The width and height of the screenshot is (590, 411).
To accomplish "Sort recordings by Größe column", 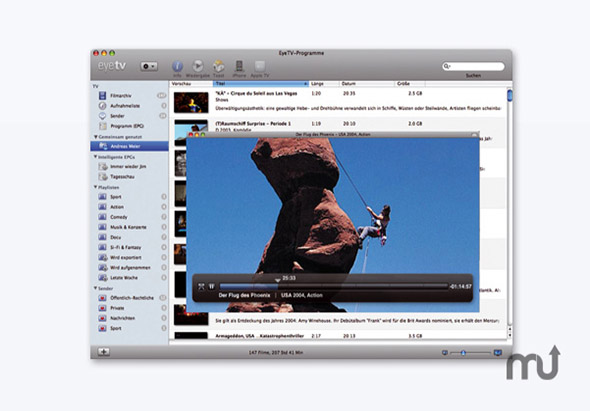I will pyautogui.click(x=410, y=84).
